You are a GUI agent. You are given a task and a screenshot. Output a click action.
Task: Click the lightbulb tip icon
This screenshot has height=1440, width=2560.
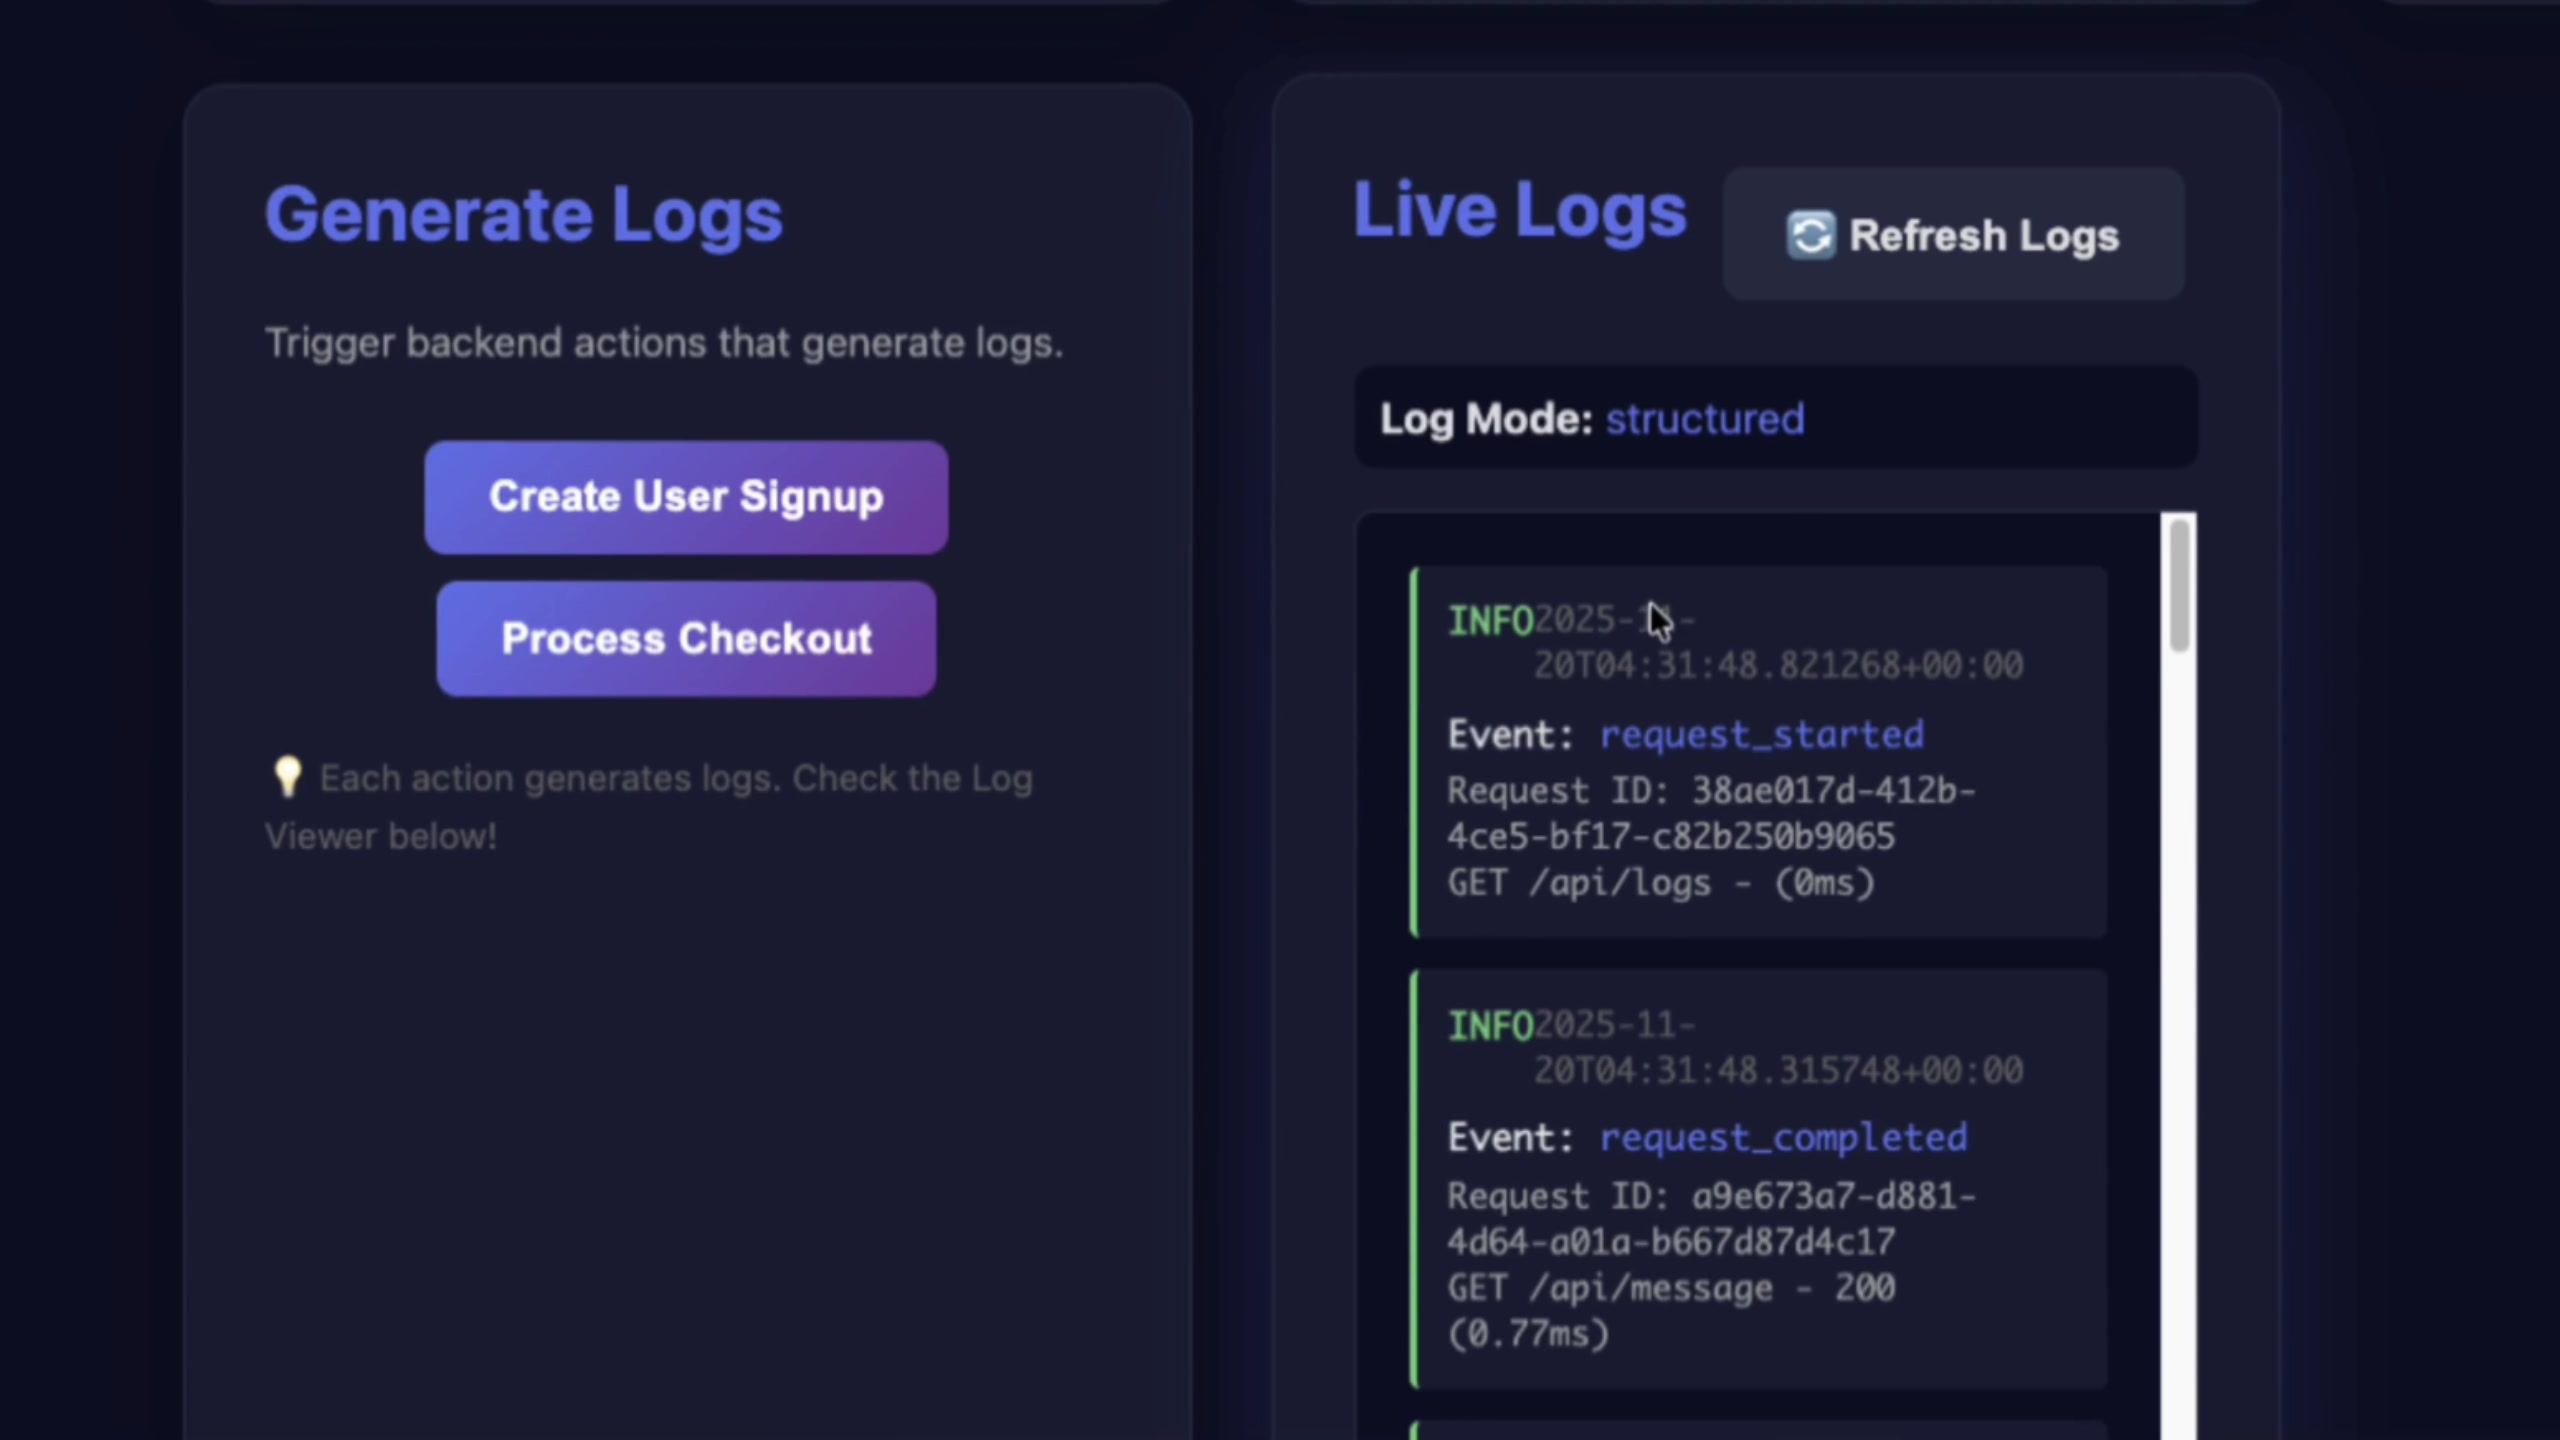(x=287, y=777)
